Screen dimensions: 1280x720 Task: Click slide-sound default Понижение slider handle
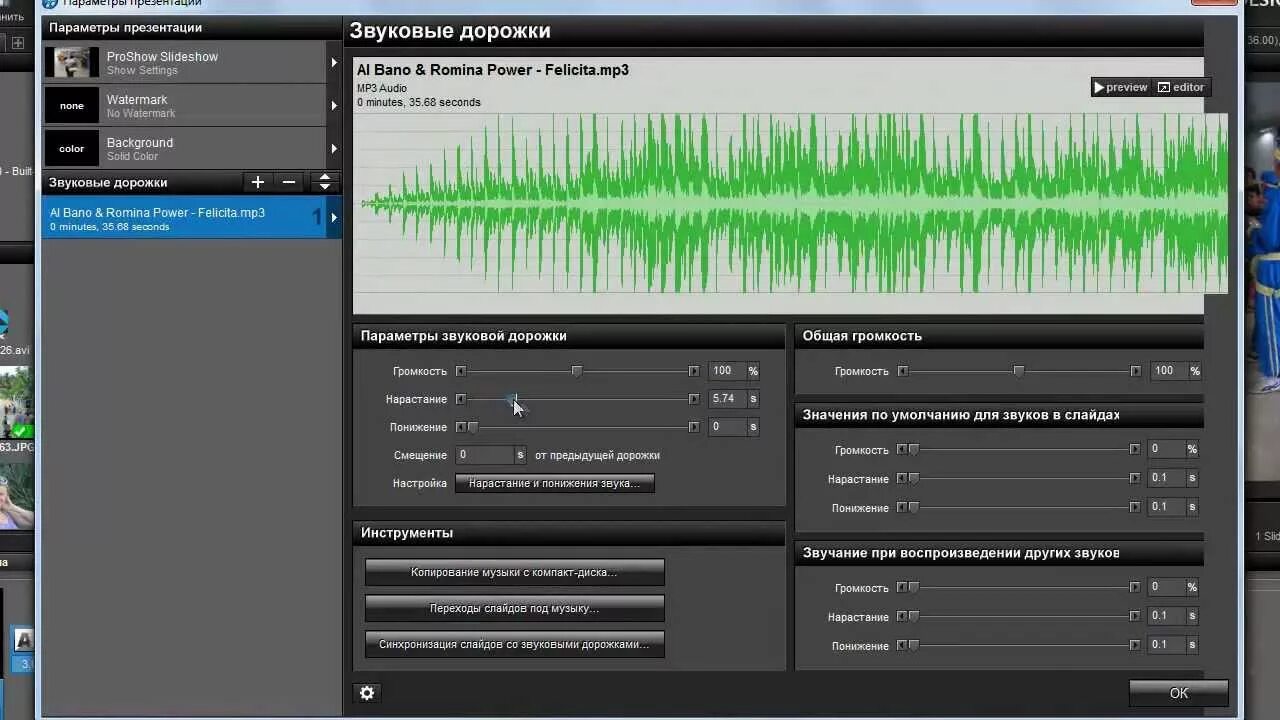click(x=913, y=508)
